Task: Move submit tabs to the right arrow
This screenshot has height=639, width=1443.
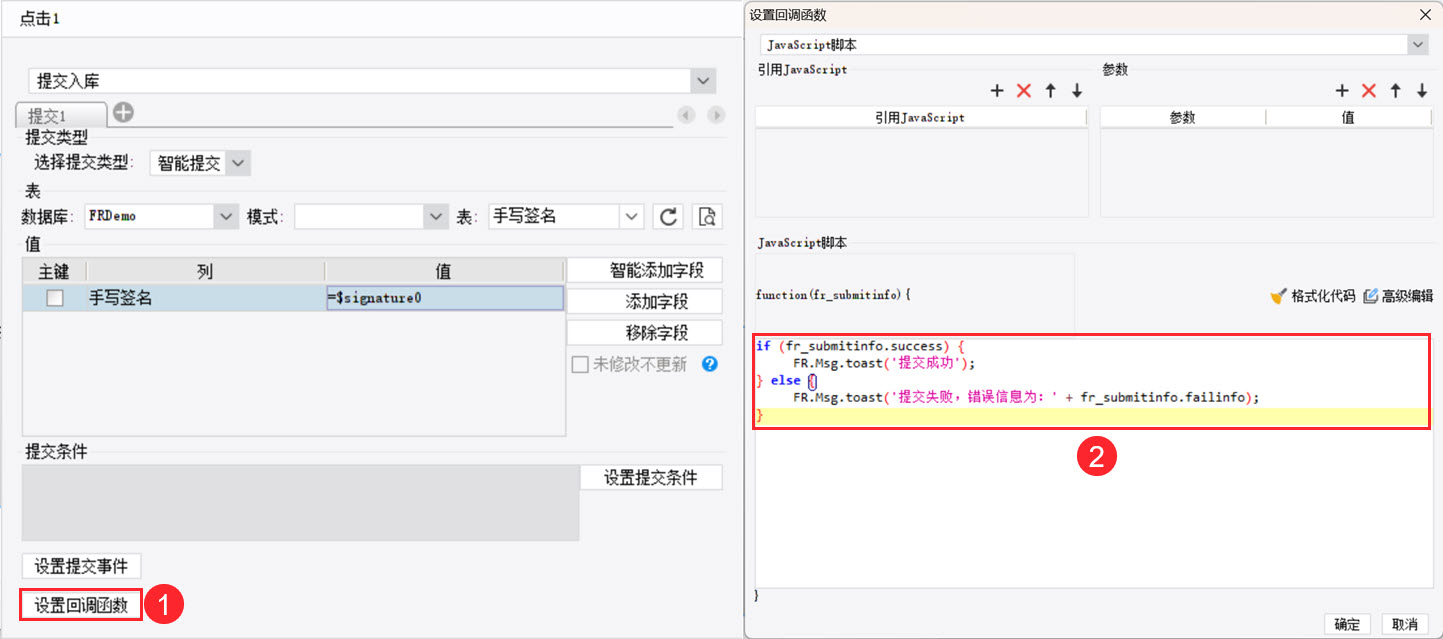Action: point(716,115)
